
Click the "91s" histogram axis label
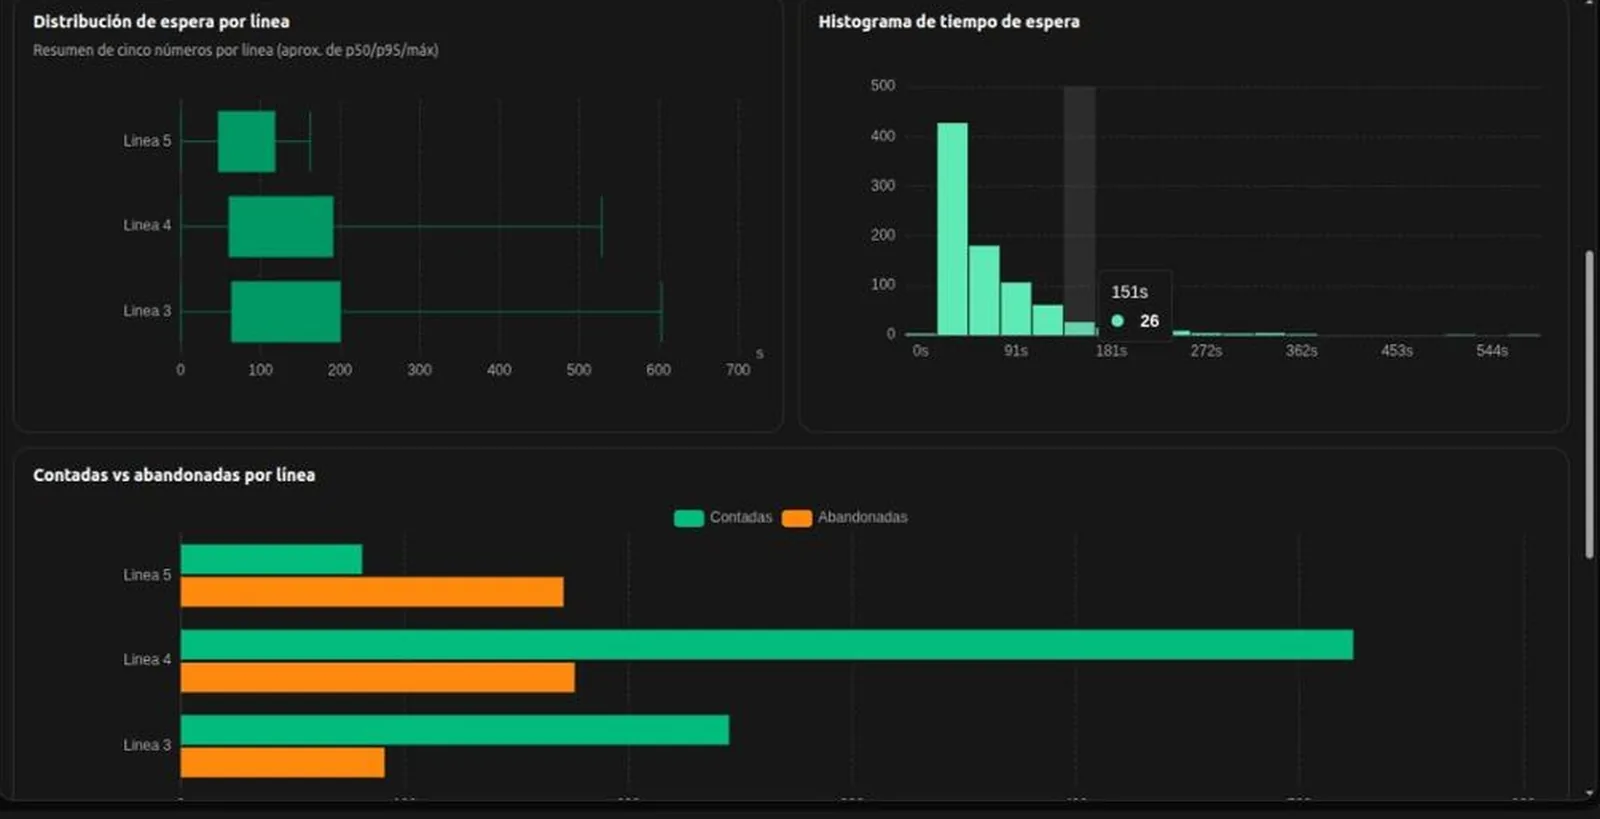(x=1016, y=351)
